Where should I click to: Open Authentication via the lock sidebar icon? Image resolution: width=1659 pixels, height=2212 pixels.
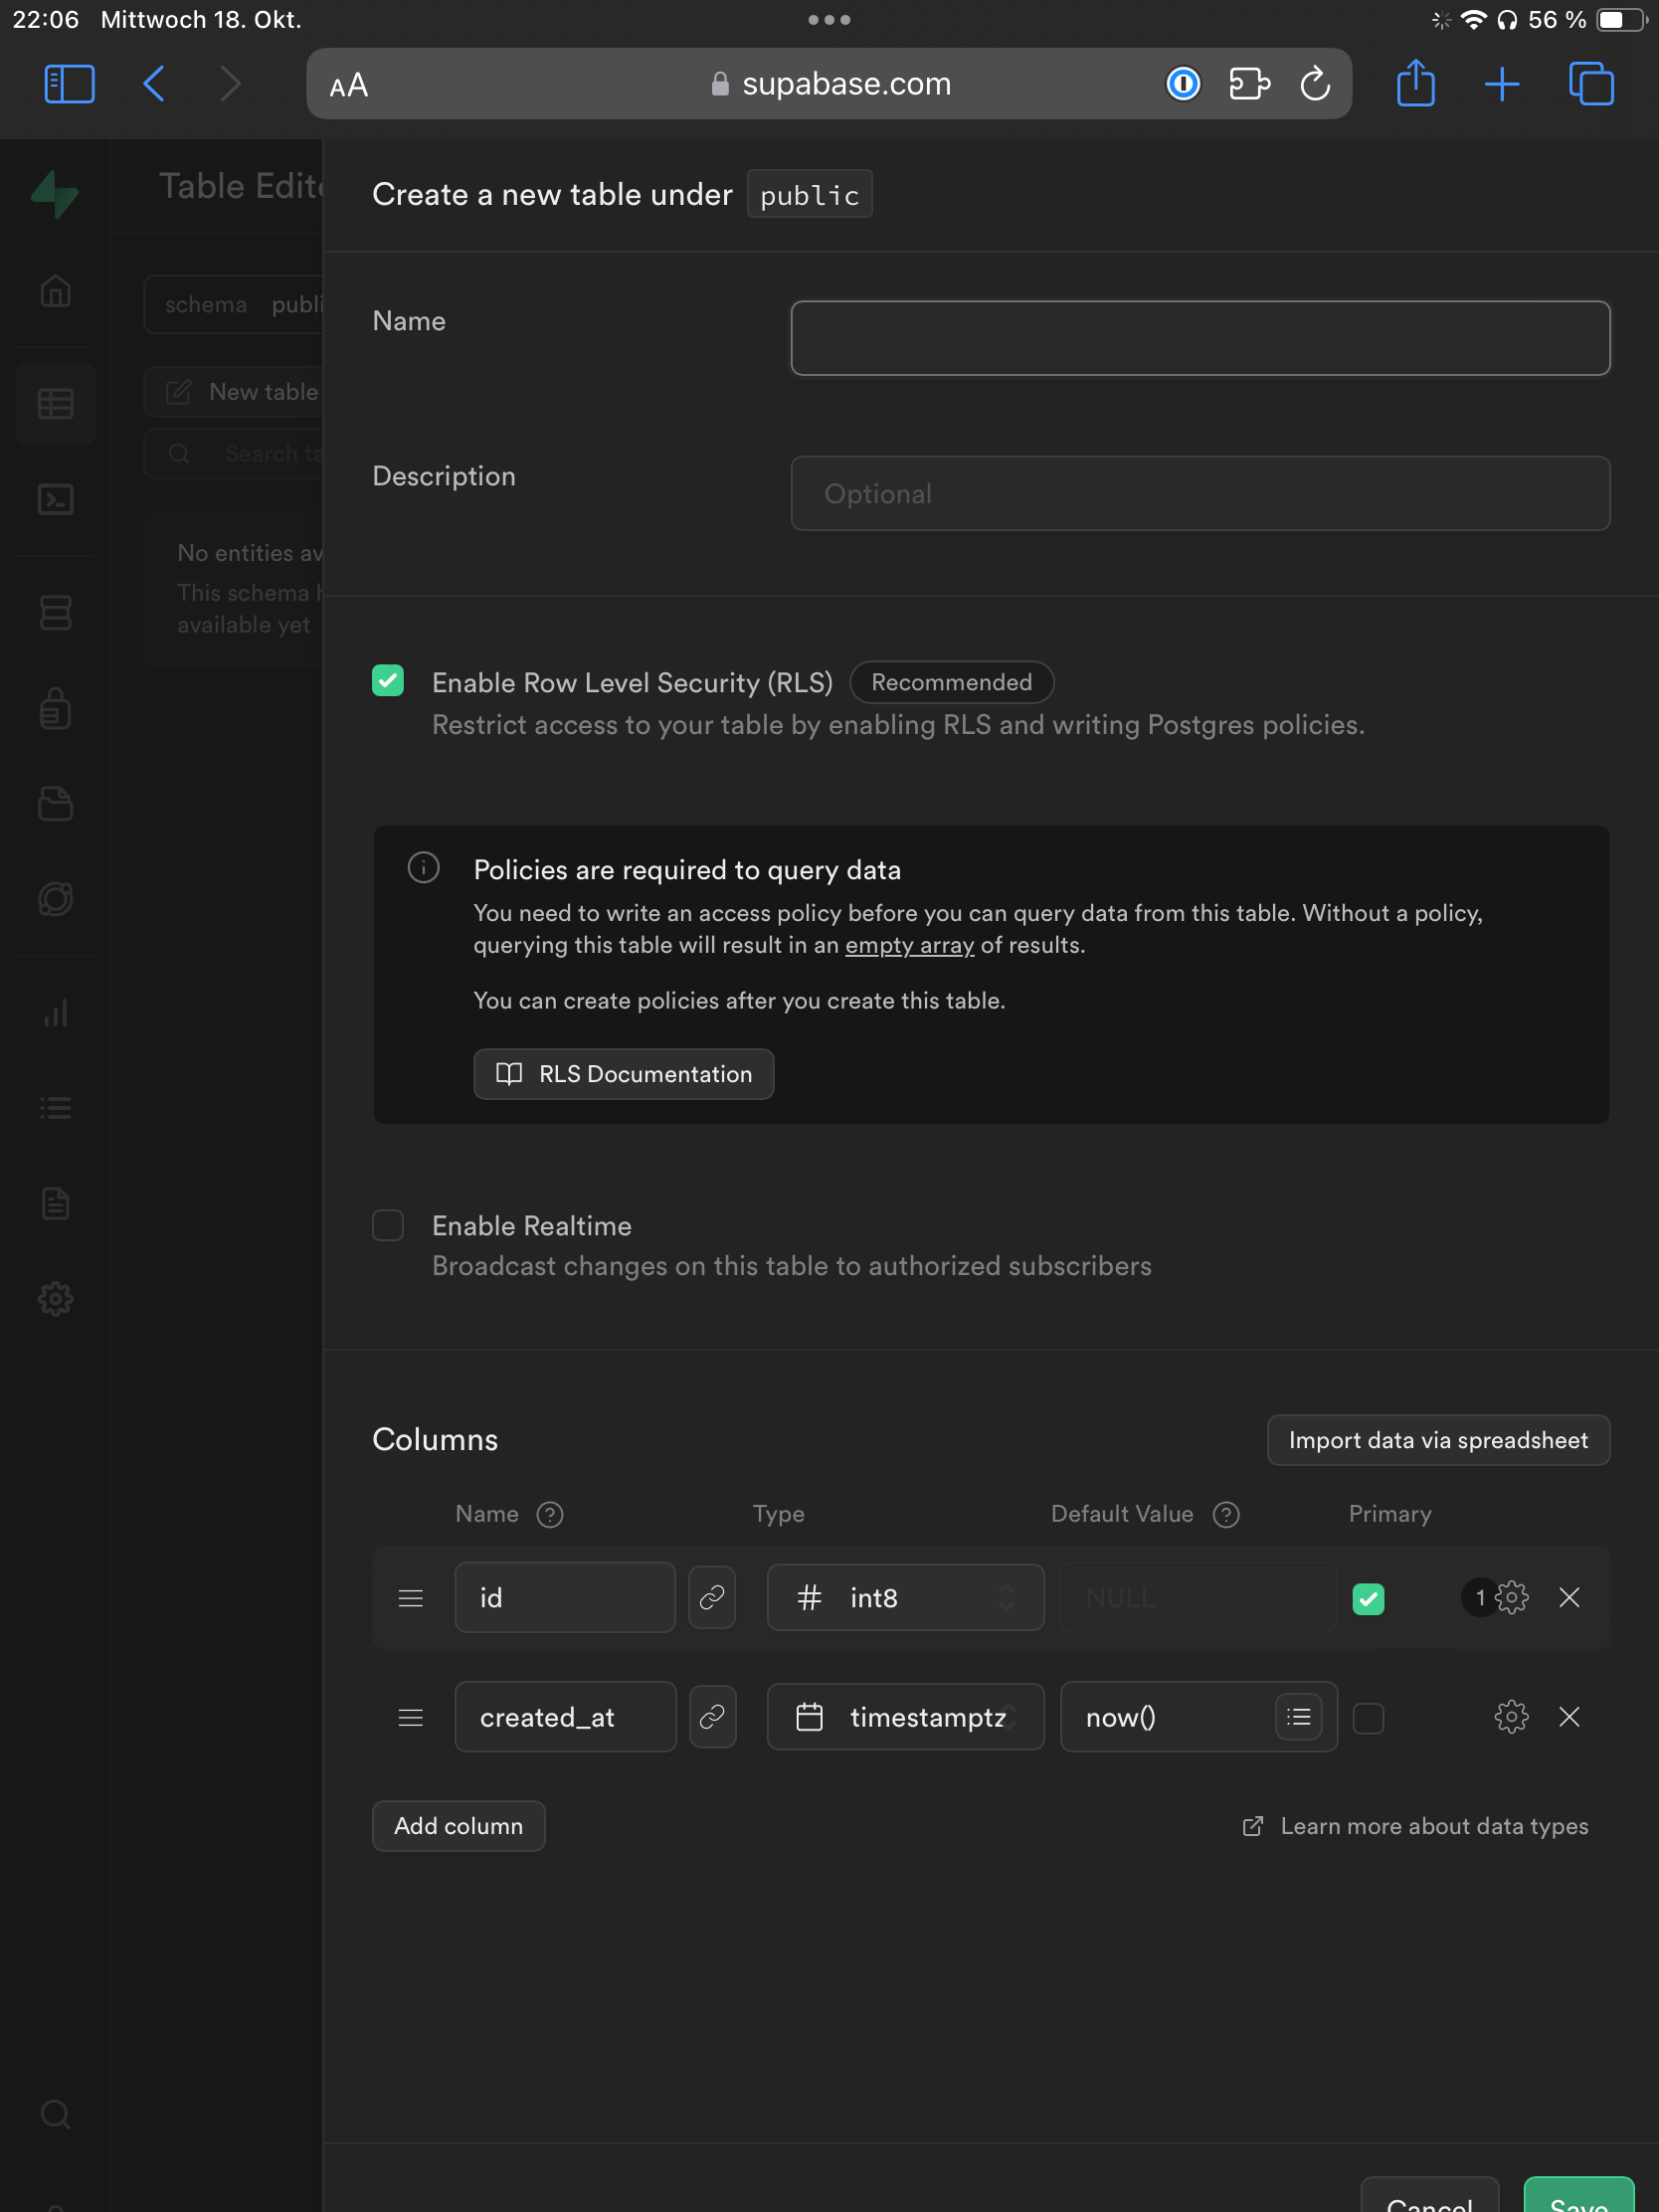(x=55, y=709)
